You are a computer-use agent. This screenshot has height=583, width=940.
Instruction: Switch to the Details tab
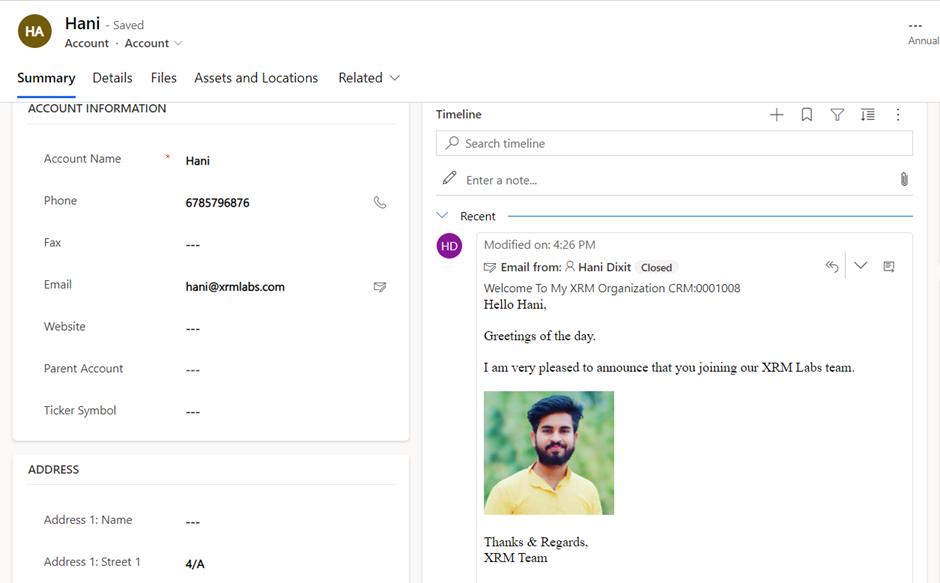pyautogui.click(x=112, y=78)
